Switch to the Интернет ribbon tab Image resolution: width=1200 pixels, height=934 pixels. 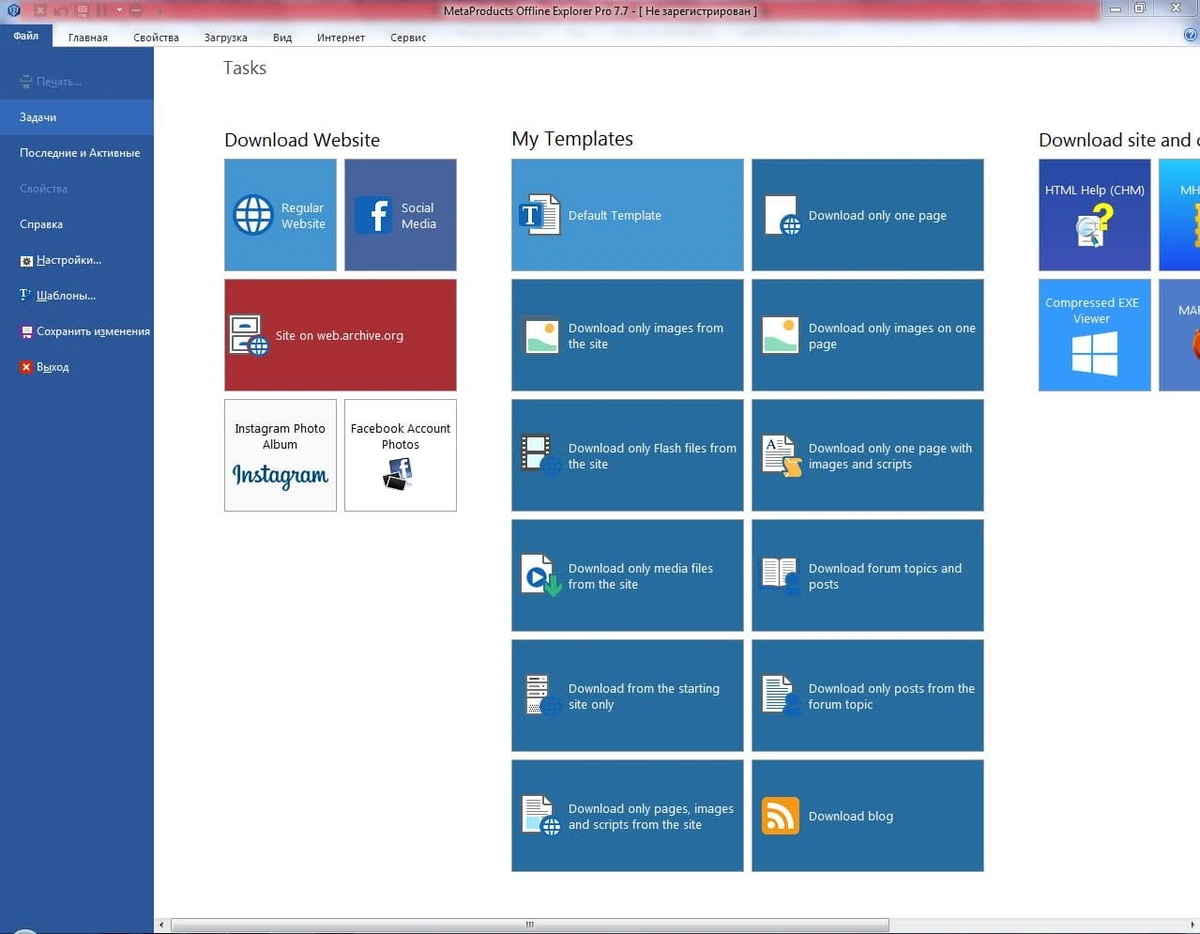pyautogui.click(x=341, y=37)
